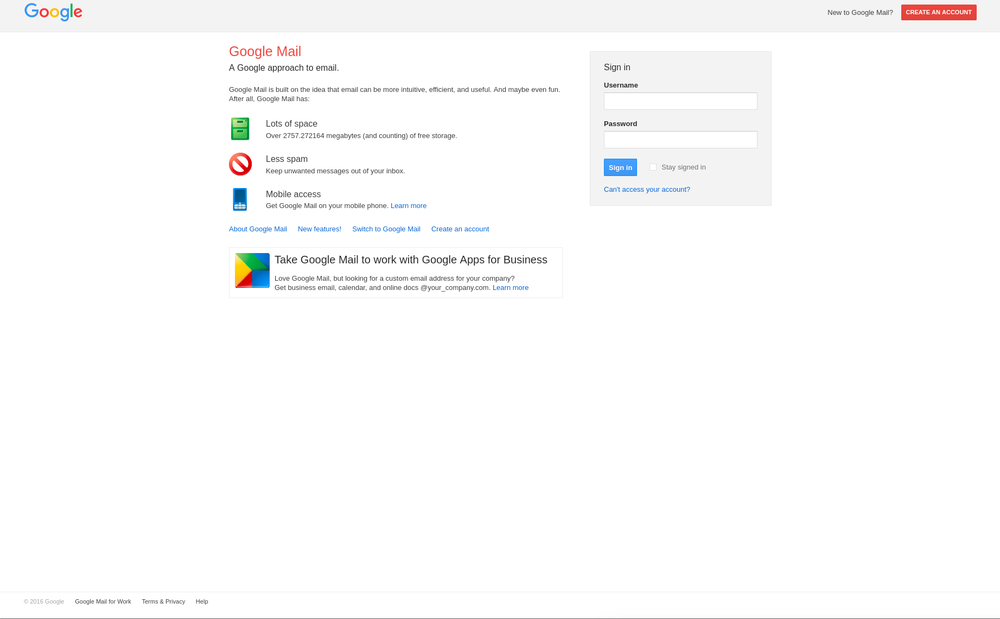
Task: Click Create an account link below features
Action: click(460, 229)
